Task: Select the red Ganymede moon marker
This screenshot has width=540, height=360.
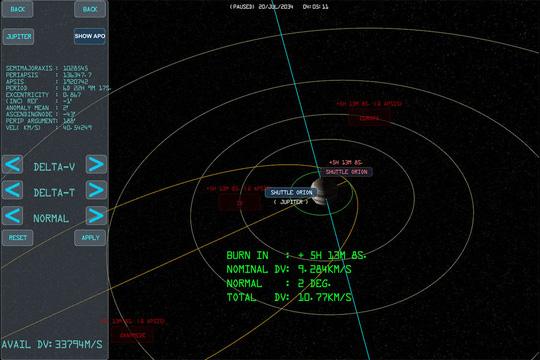Action: 133,335
